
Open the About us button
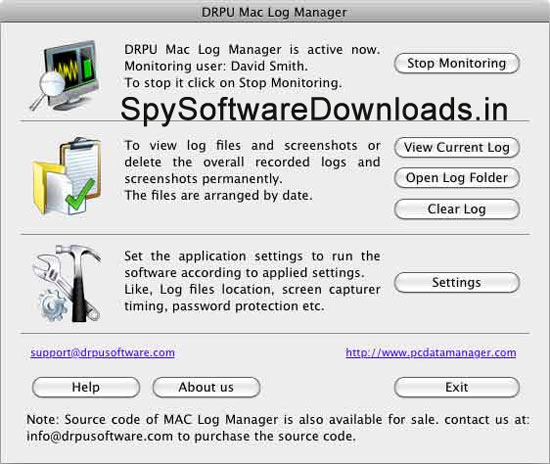point(206,387)
